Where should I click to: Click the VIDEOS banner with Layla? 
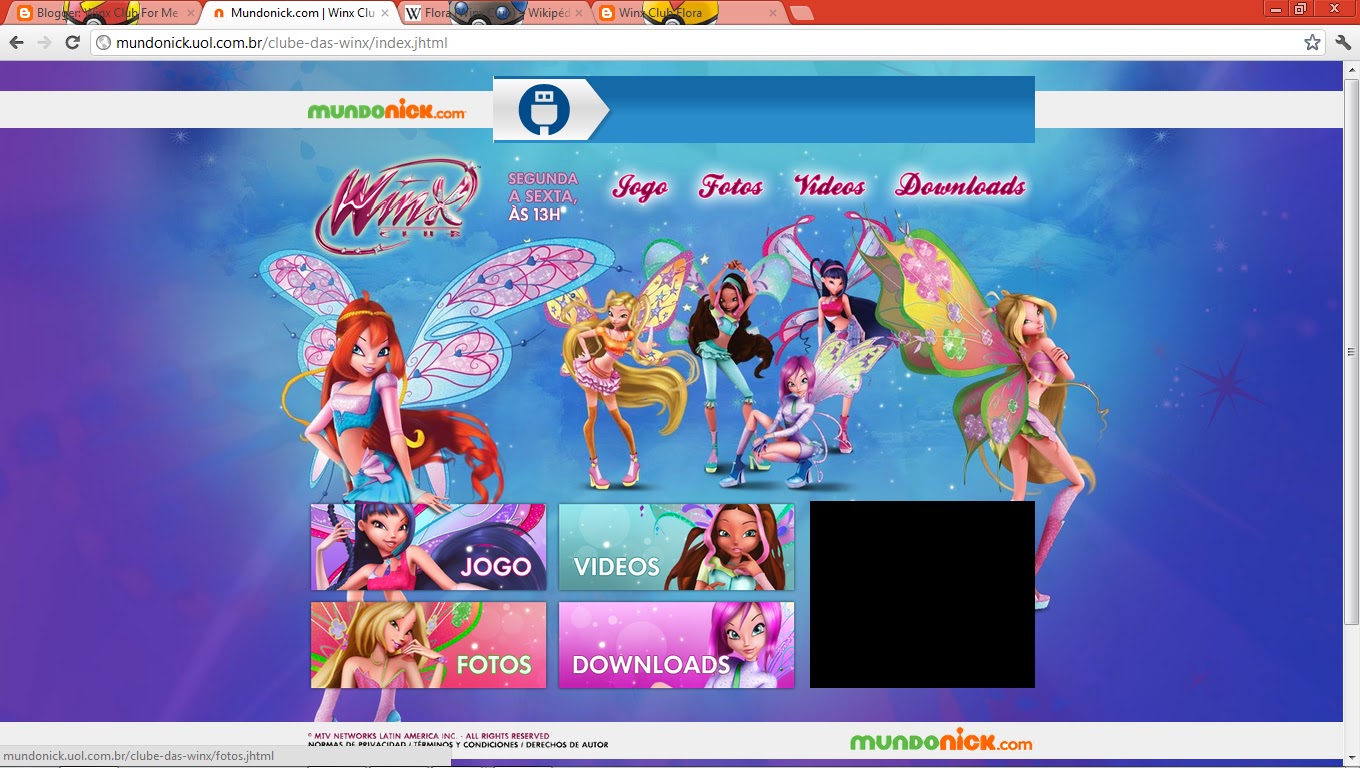tap(676, 547)
